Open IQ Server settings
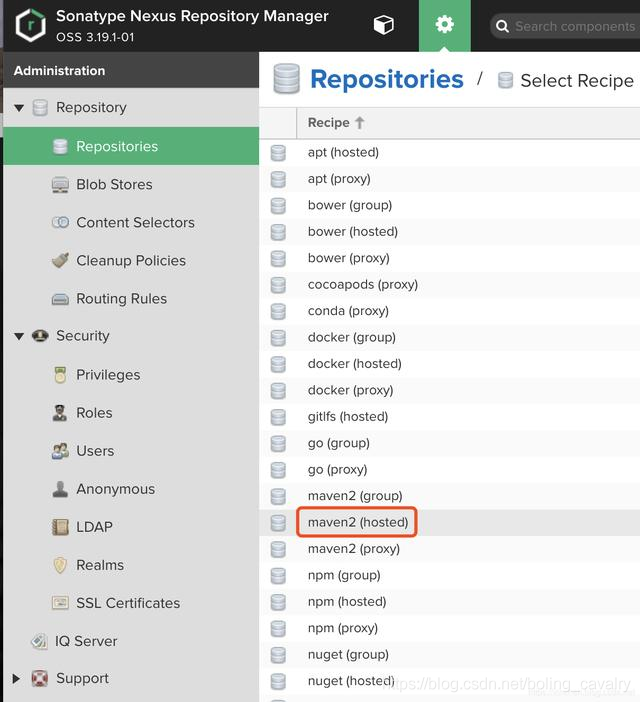The height and width of the screenshot is (702, 640). (x=86, y=641)
